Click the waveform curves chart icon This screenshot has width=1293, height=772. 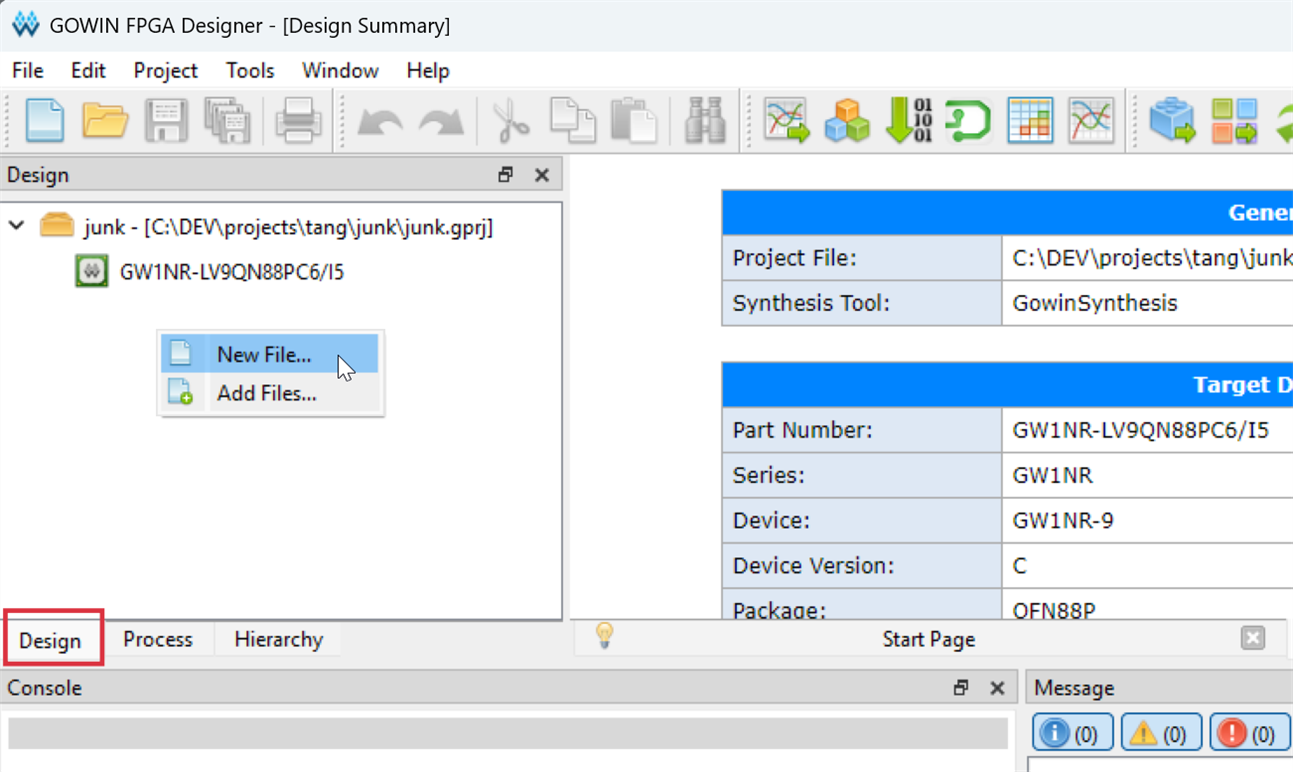click(1091, 120)
